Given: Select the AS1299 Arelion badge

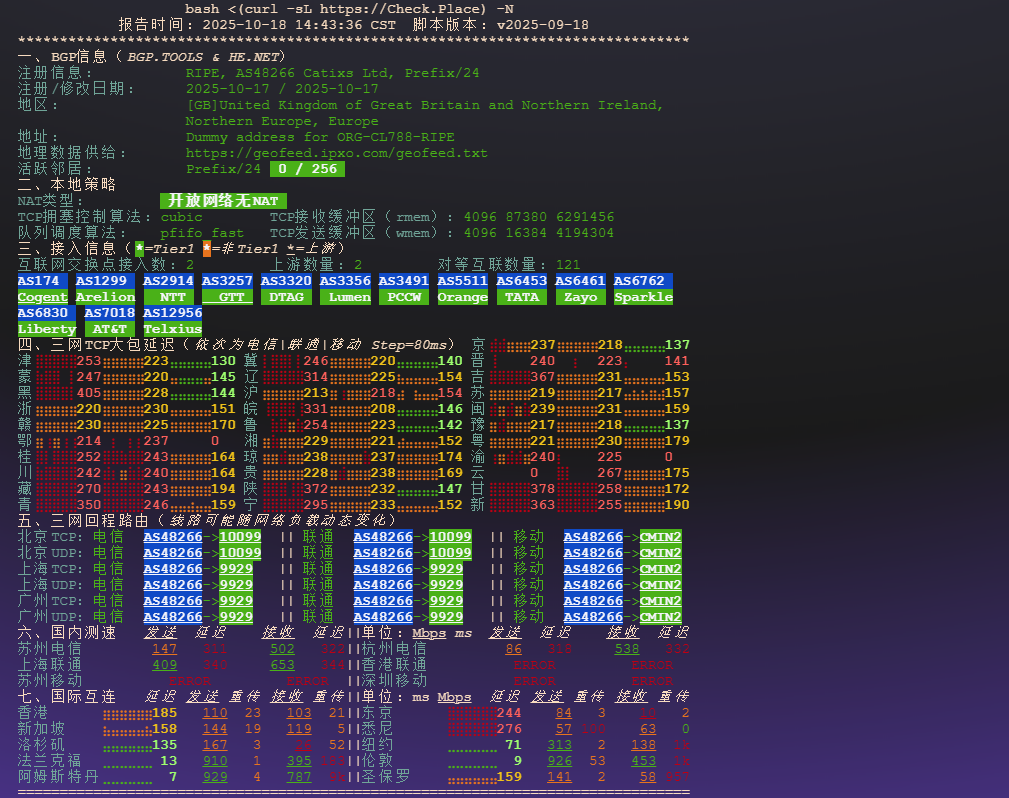Looking at the screenshot, I should point(105,289).
